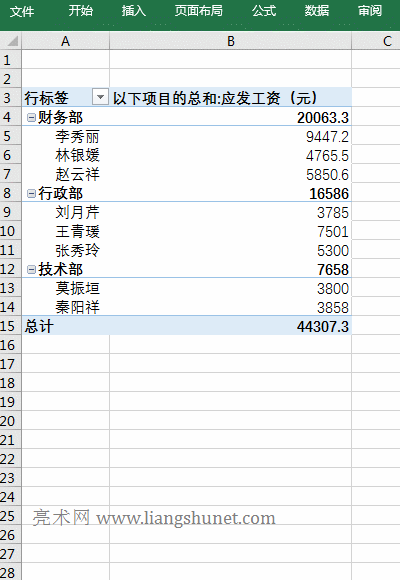Select column A header
Image resolution: width=400 pixels, height=580 pixels.
(x=65, y=41)
